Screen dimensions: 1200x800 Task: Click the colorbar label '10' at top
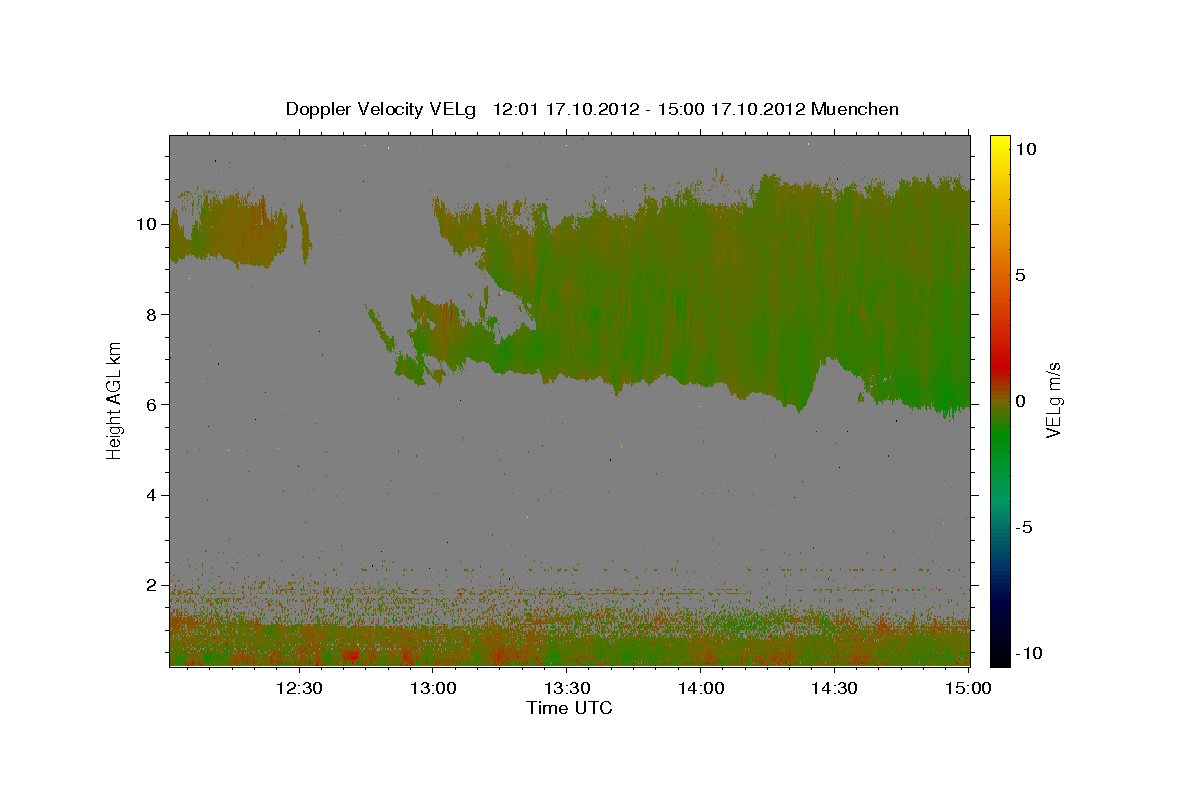pyautogui.click(x=1026, y=148)
